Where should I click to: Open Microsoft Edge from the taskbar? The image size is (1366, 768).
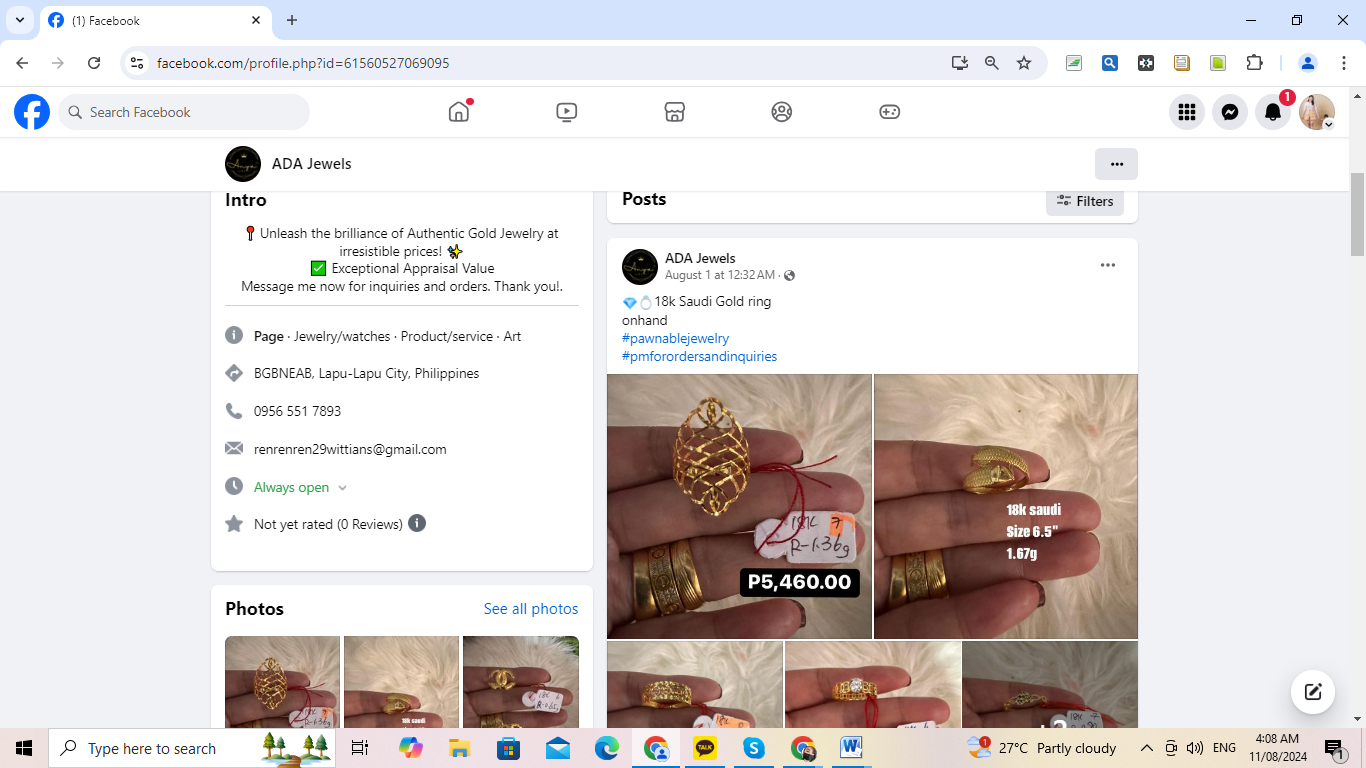pyautogui.click(x=606, y=748)
